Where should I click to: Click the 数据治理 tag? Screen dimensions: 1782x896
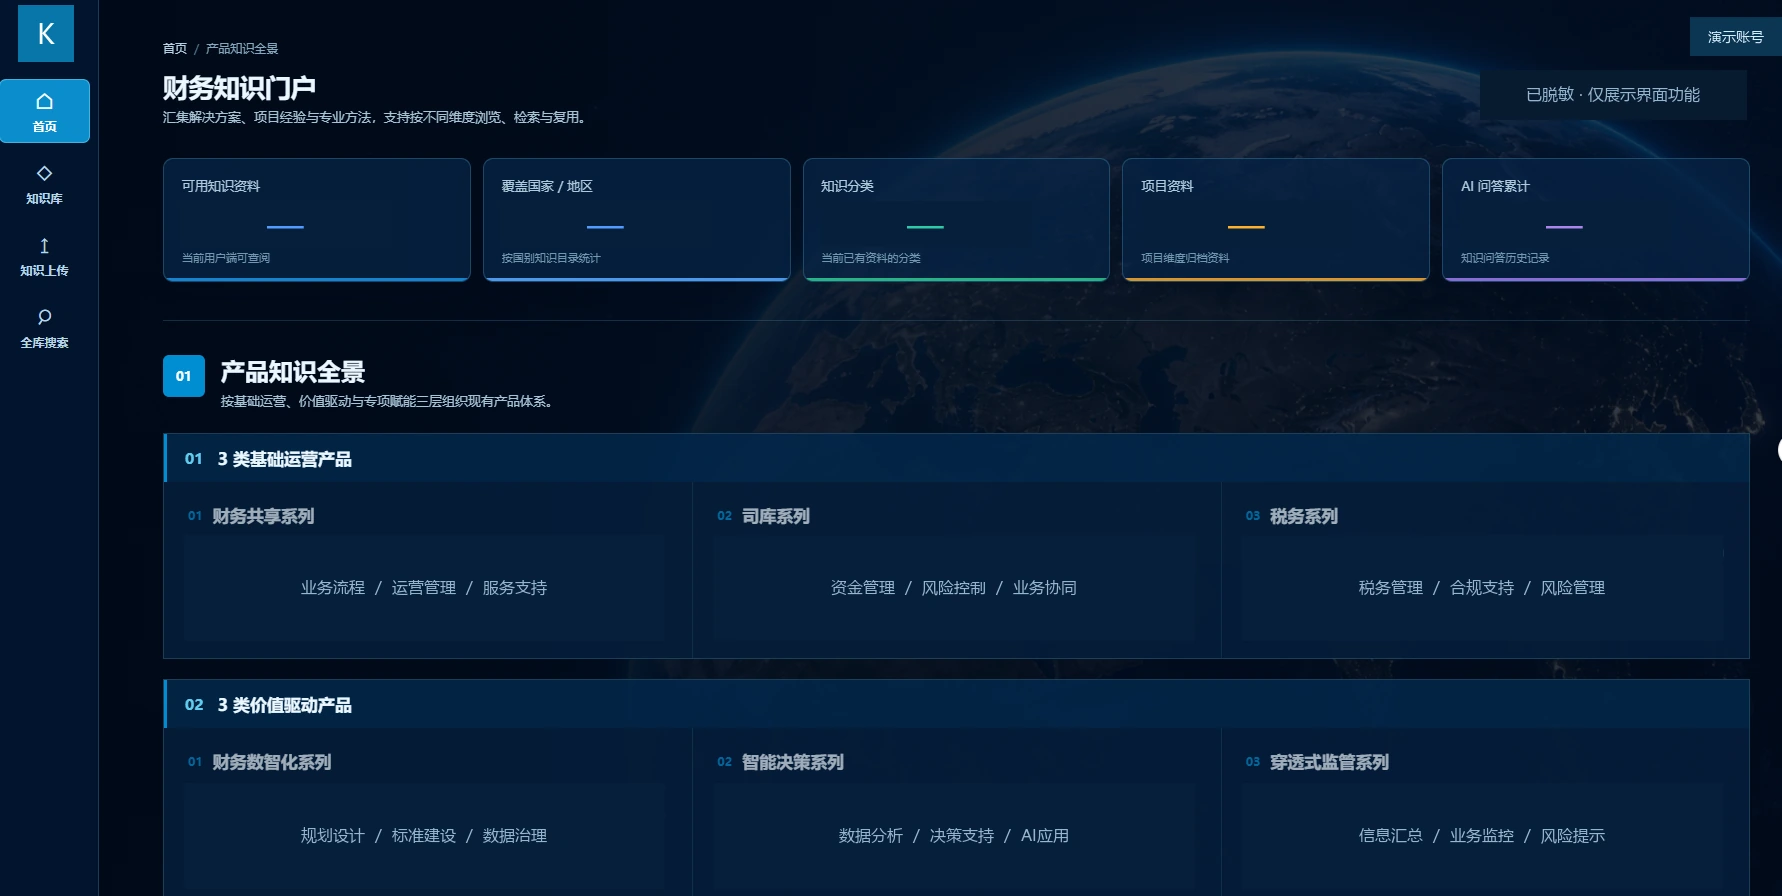(515, 836)
